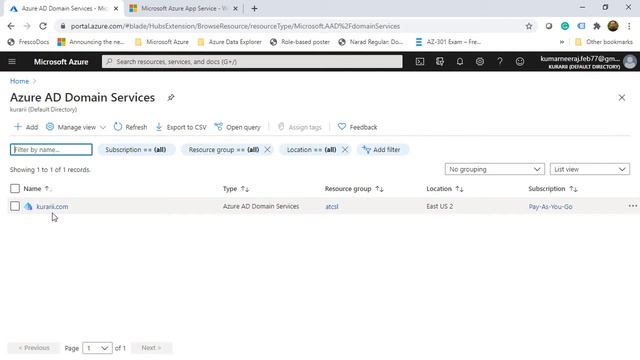Open the FrescoDocs bookmark
The height and width of the screenshot is (360, 640).
click(x=29, y=42)
